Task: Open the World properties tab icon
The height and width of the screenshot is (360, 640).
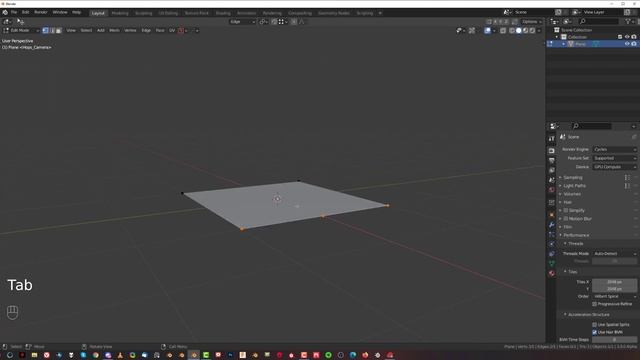Action: click(x=551, y=190)
